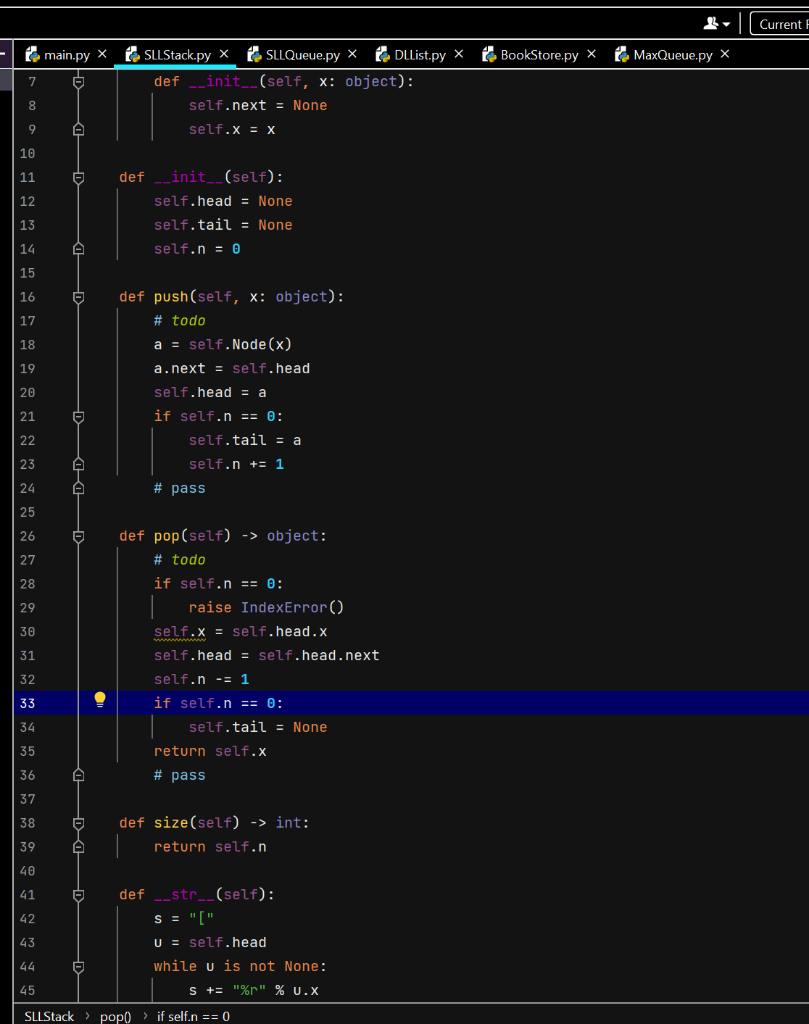Screen dimensions: 809x1024
Task: Click the Python icon on DLList.py tab
Action: point(383,55)
